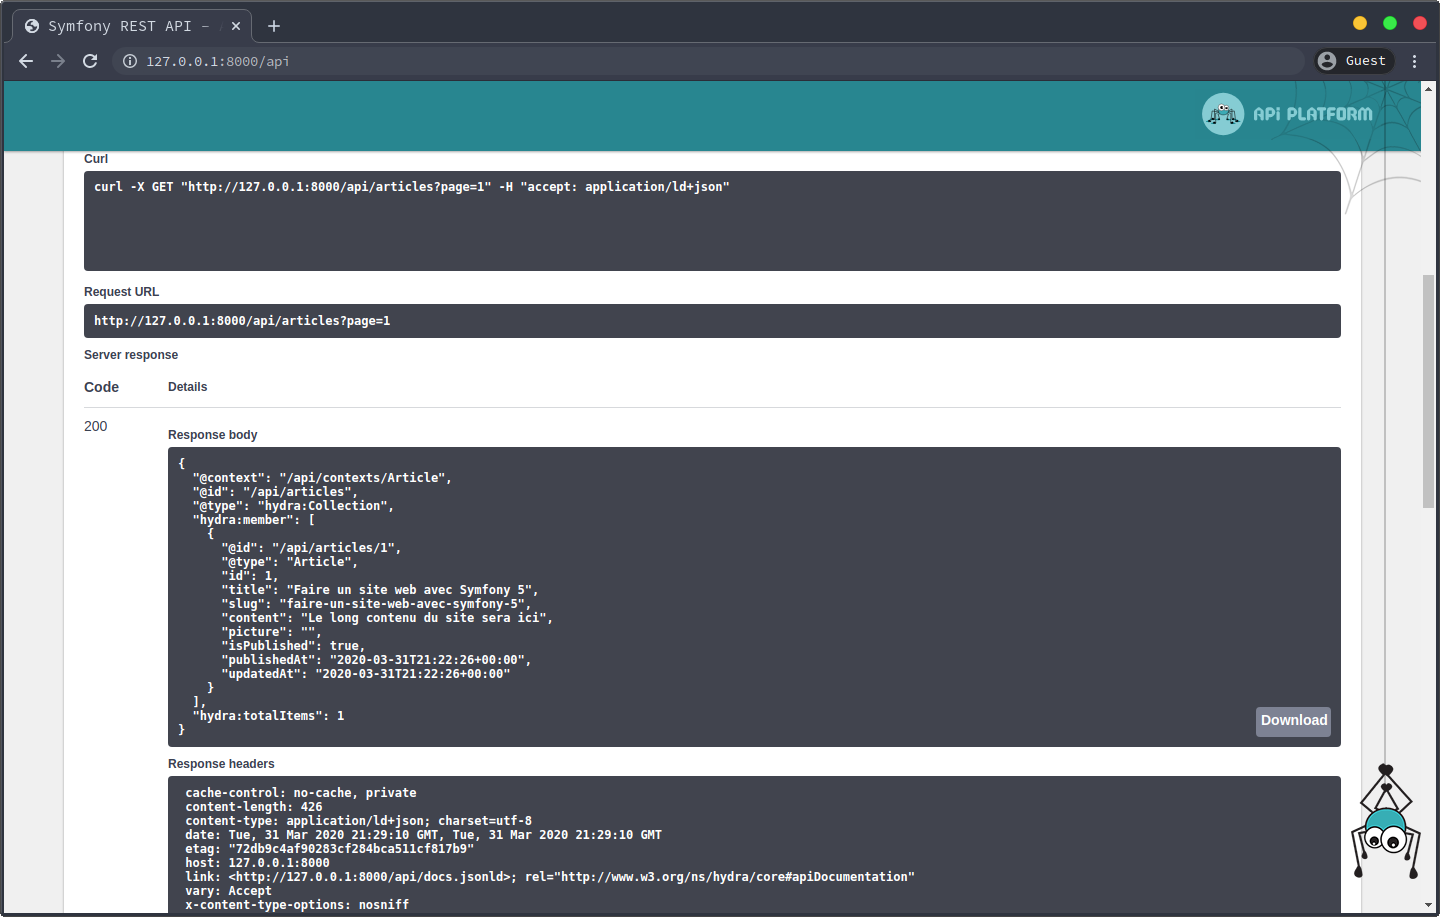Click the API PLATFORM header text

click(1312, 114)
